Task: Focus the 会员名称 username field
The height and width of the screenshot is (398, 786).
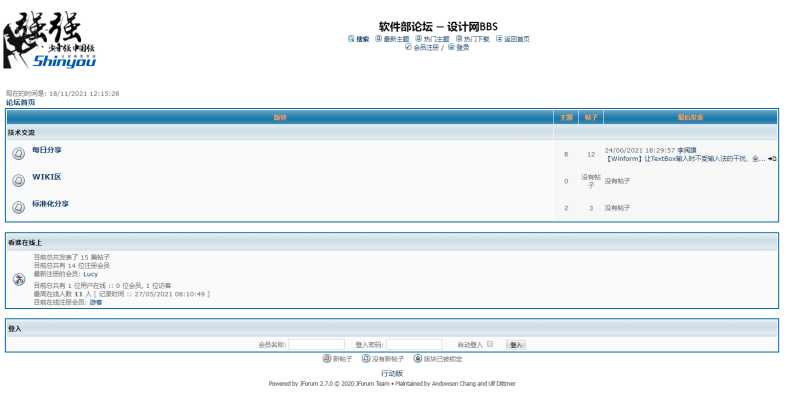Action: (316, 344)
